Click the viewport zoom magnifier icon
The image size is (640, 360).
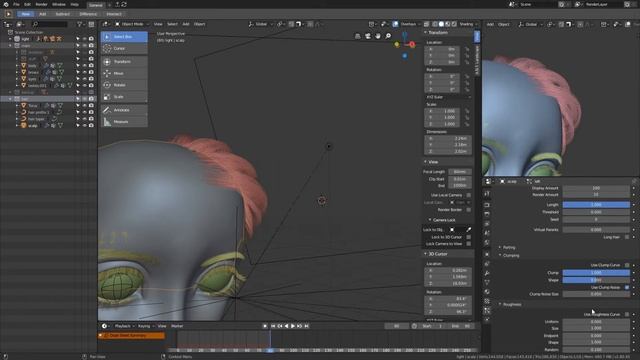(x=388, y=36)
